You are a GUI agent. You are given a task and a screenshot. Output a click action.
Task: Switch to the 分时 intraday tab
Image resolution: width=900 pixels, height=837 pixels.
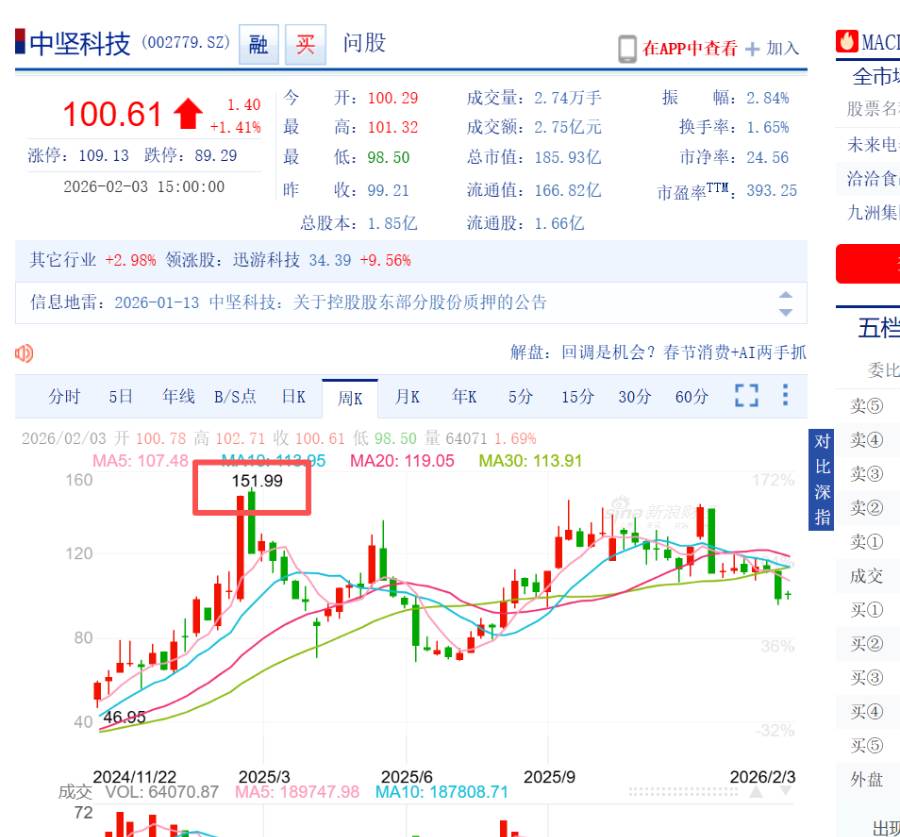pyautogui.click(x=63, y=396)
